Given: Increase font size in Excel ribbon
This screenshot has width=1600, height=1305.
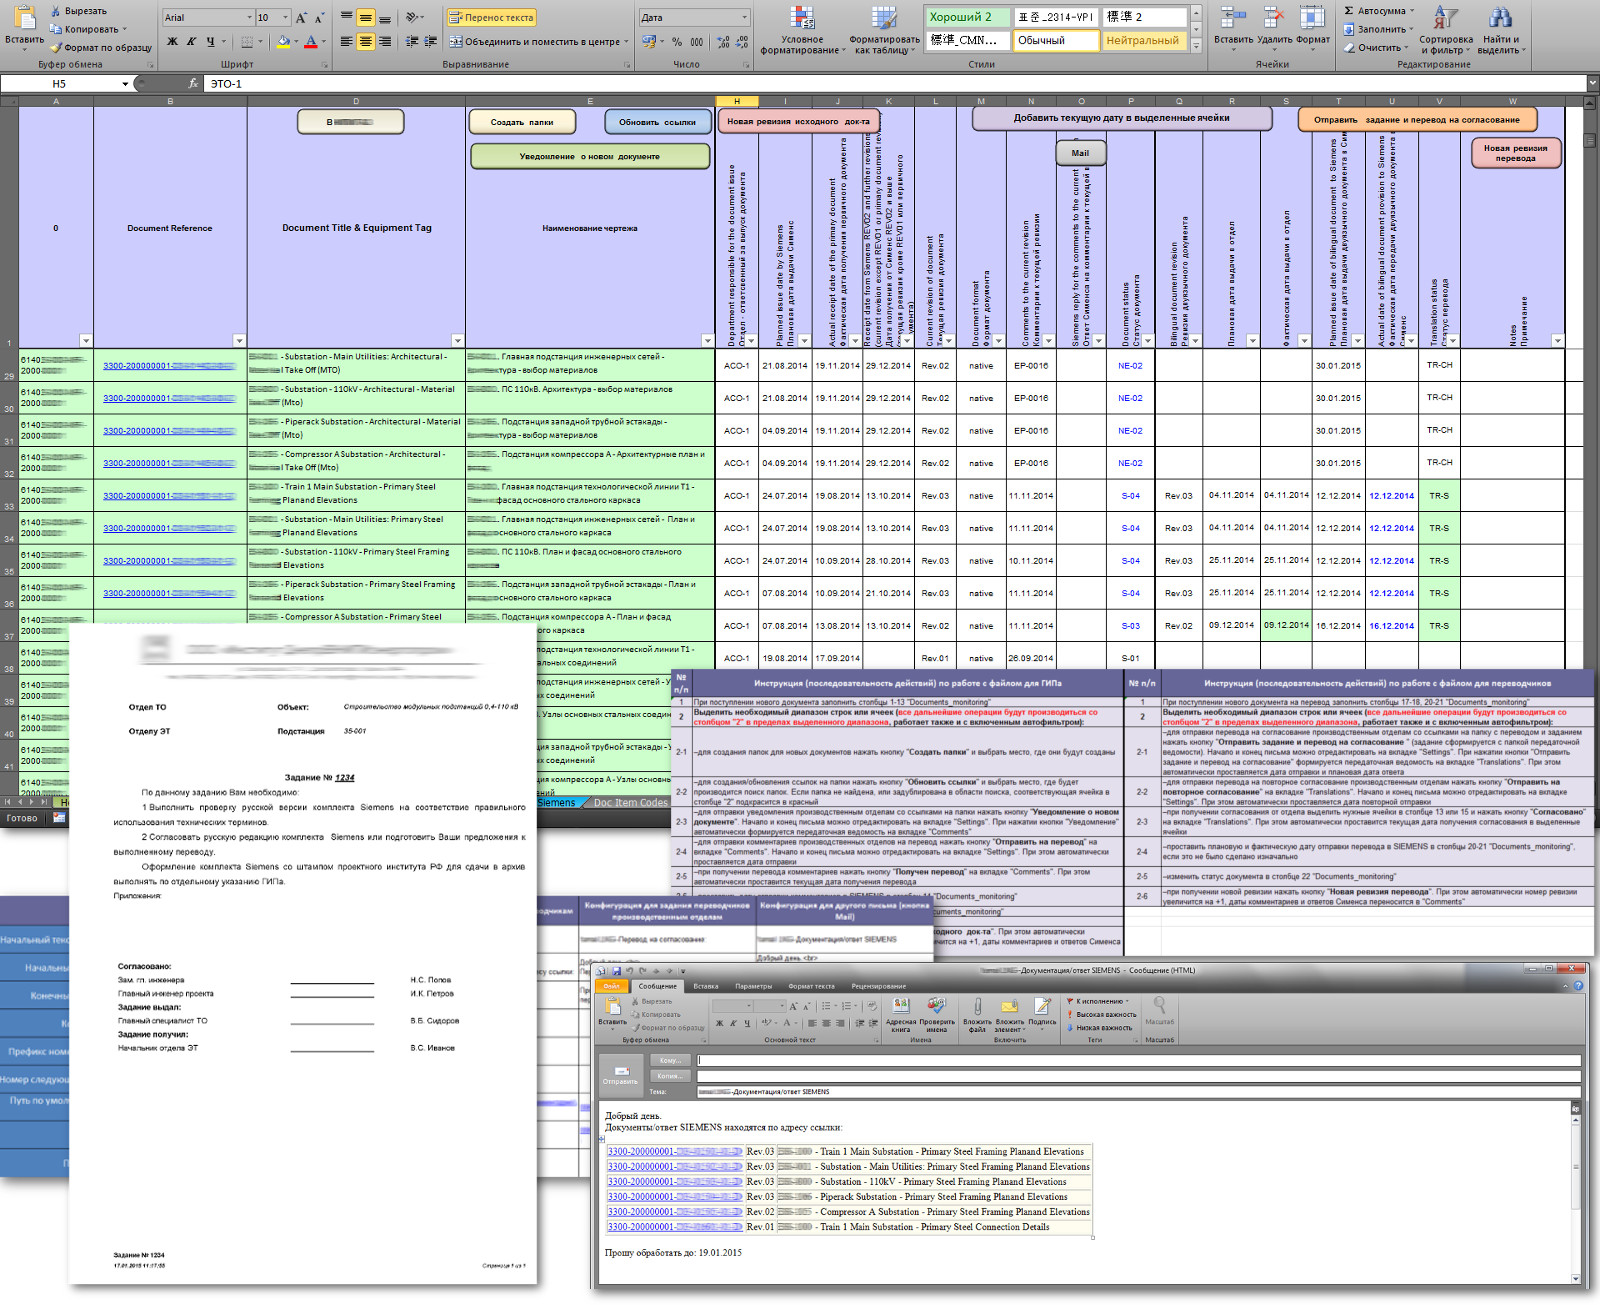Looking at the screenshot, I should pyautogui.click(x=301, y=18).
